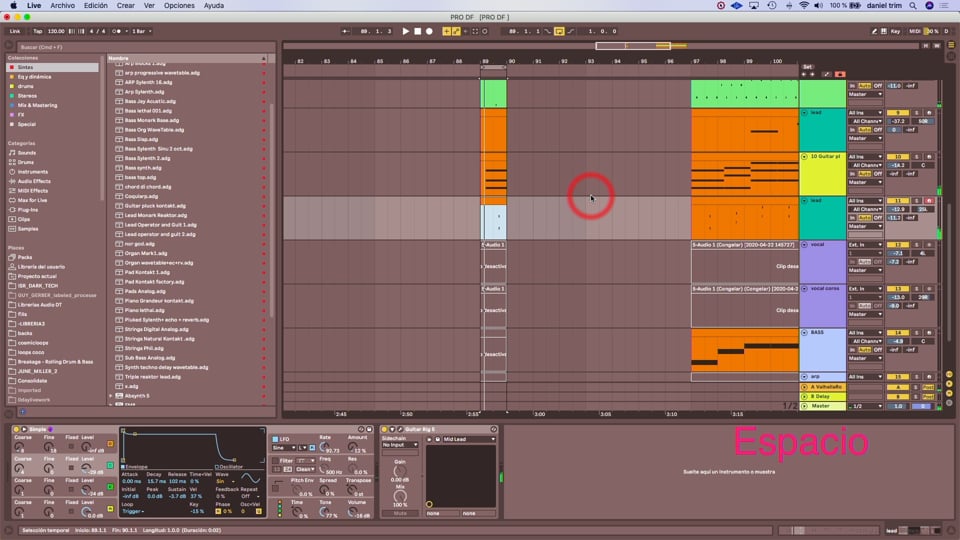Open the Crear menu
960x540 pixels.
coord(126,6)
